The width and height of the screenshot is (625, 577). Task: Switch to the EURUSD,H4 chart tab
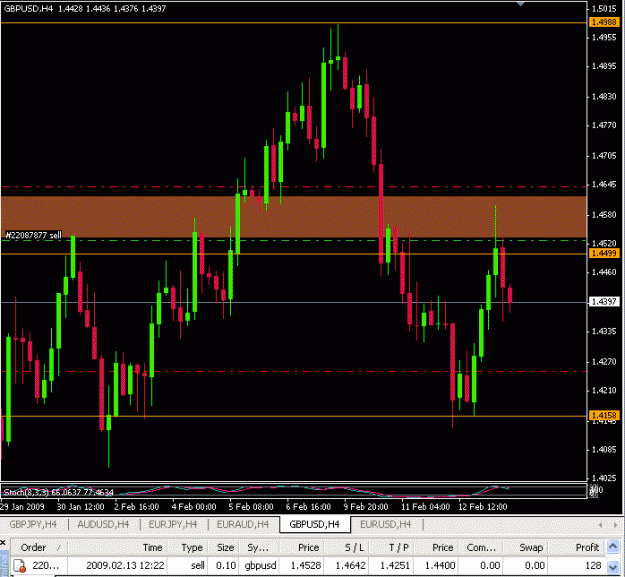[x=385, y=524]
